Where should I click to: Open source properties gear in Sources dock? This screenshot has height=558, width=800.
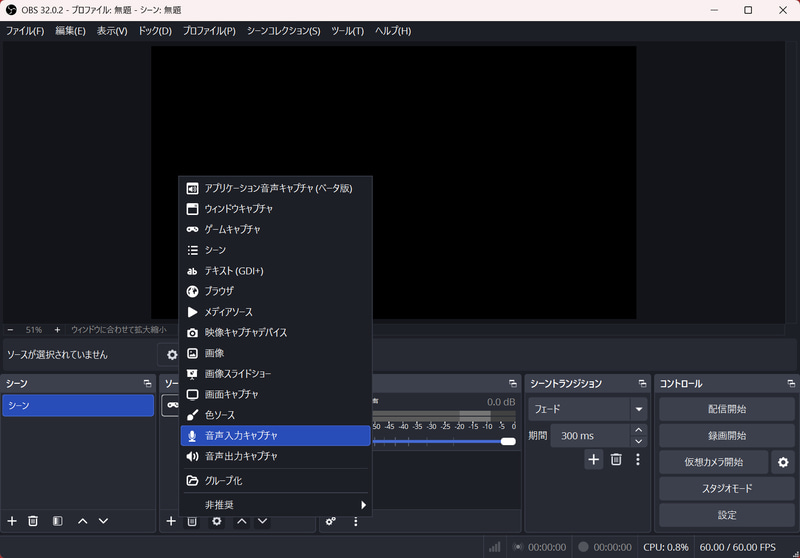[x=217, y=521]
